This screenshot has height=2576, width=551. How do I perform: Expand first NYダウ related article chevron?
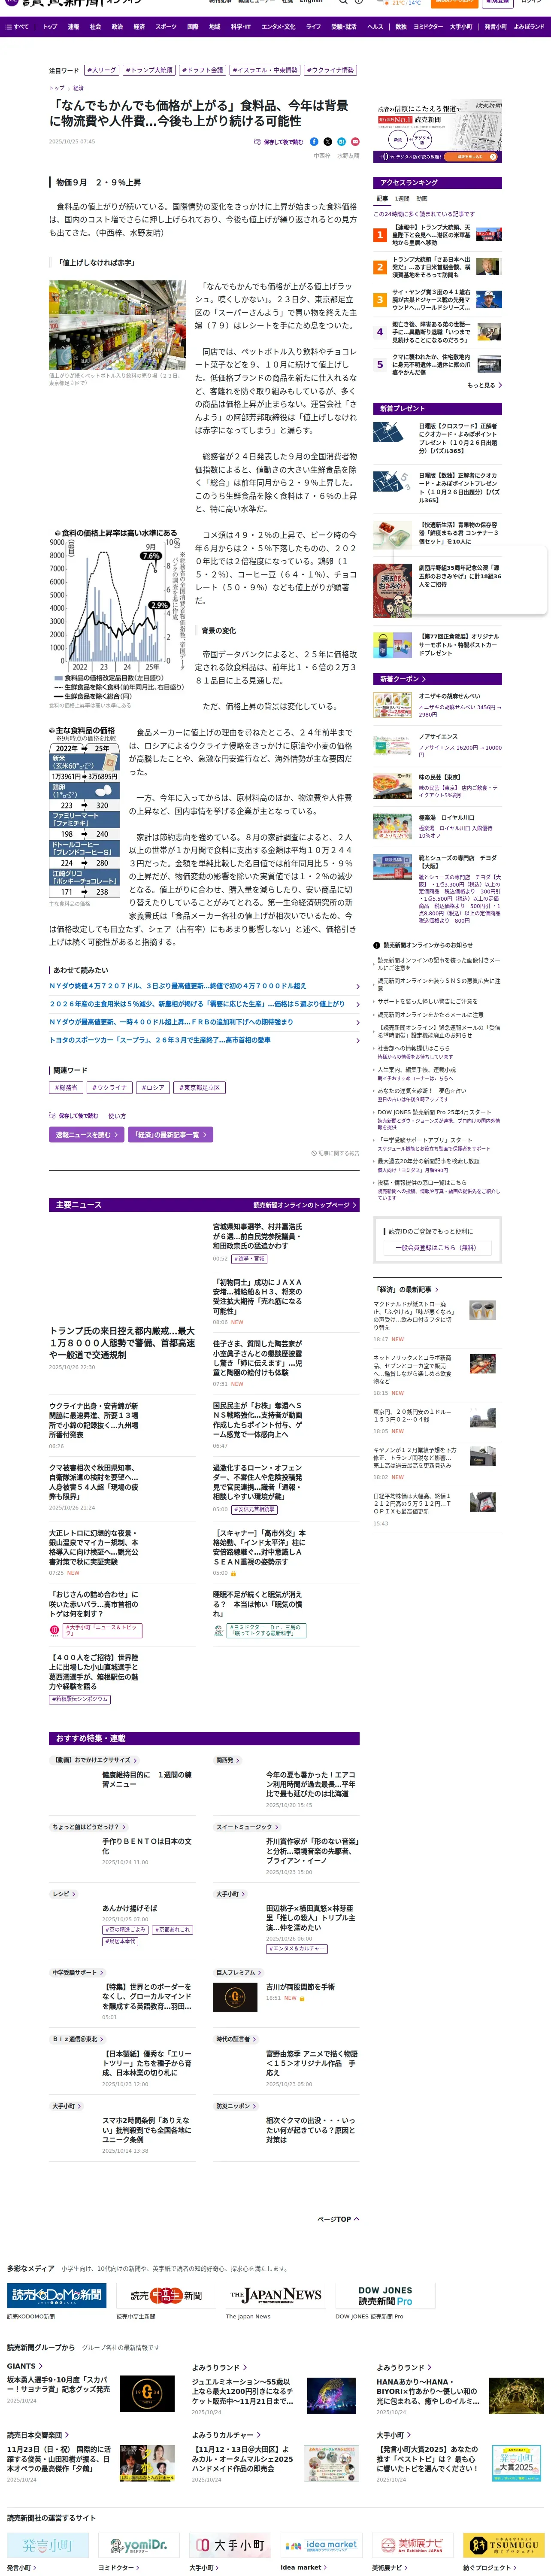[x=357, y=986]
